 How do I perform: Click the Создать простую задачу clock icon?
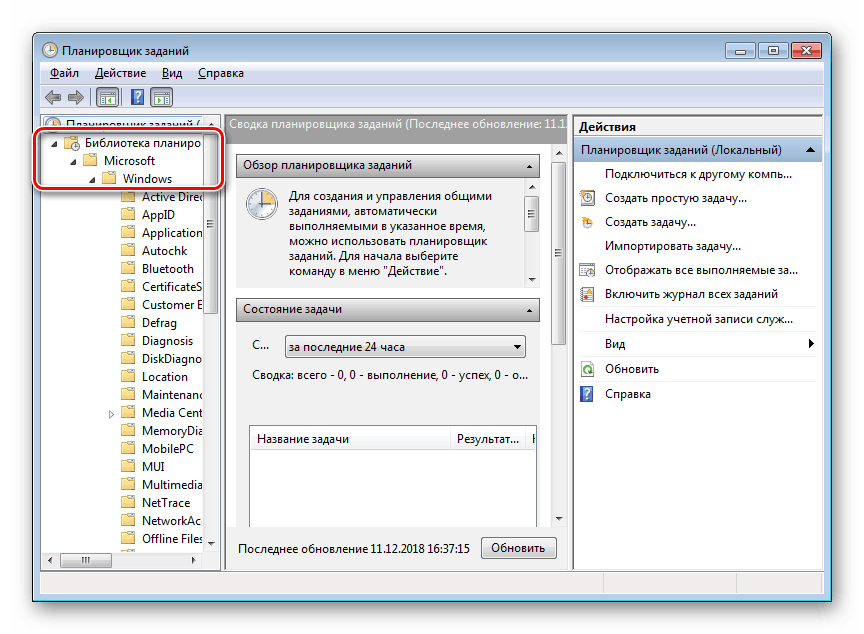pos(587,198)
